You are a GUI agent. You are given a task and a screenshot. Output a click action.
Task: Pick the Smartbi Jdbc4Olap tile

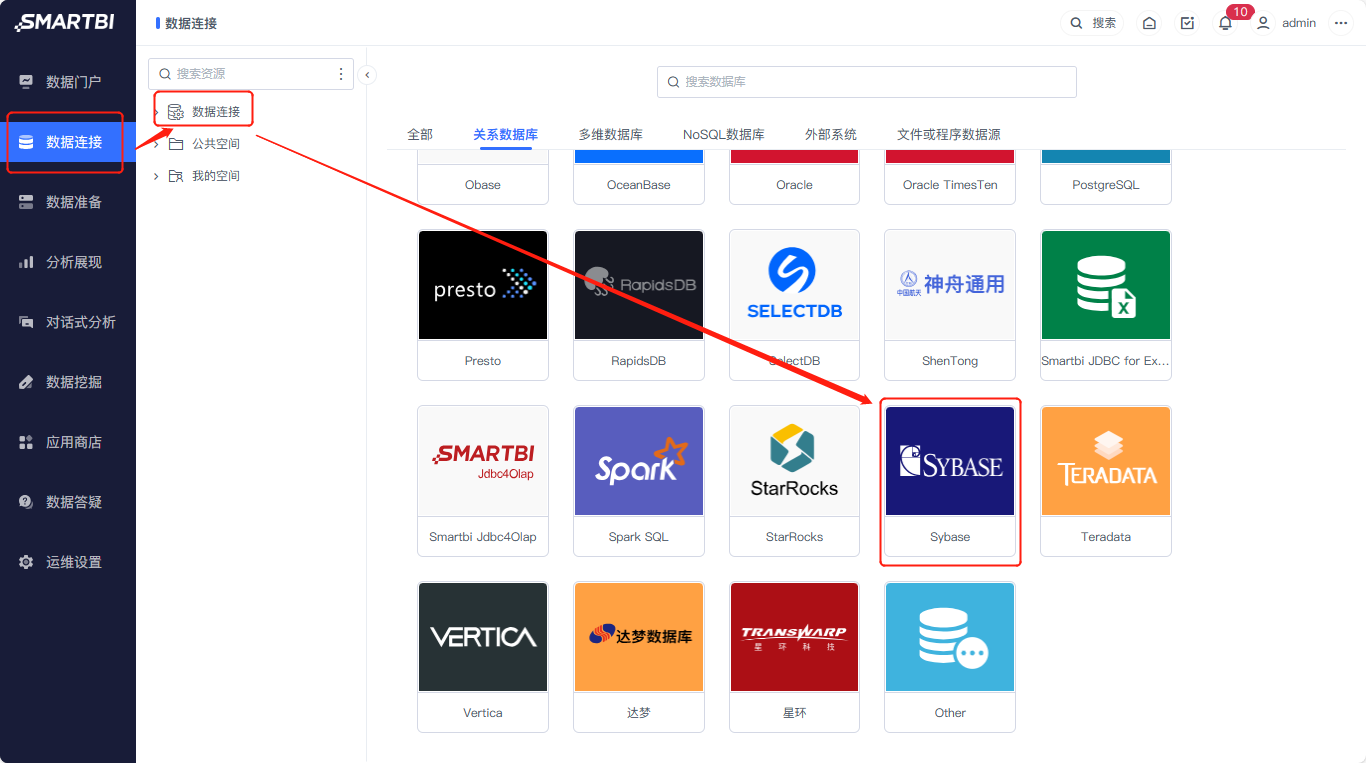click(x=483, y=481)
